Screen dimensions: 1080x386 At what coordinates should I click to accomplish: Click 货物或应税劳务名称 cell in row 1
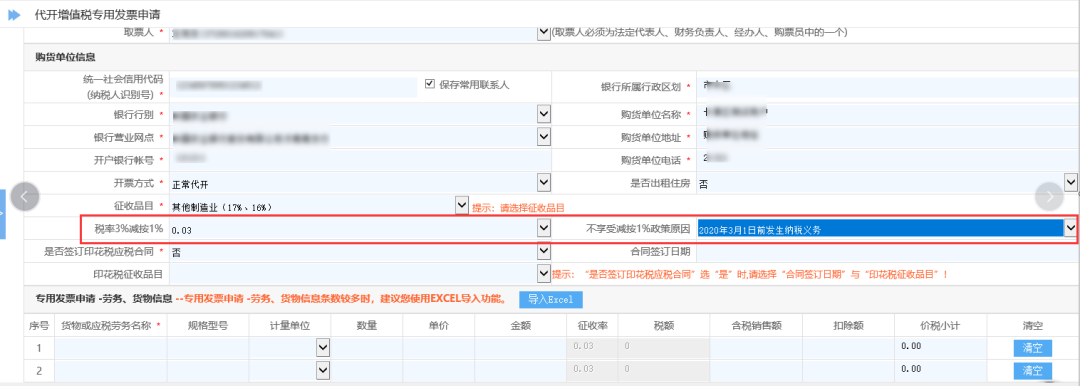pos(110,348)
